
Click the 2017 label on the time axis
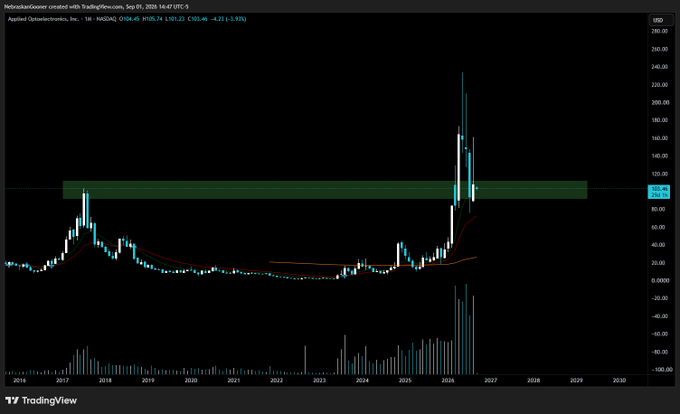62,380
